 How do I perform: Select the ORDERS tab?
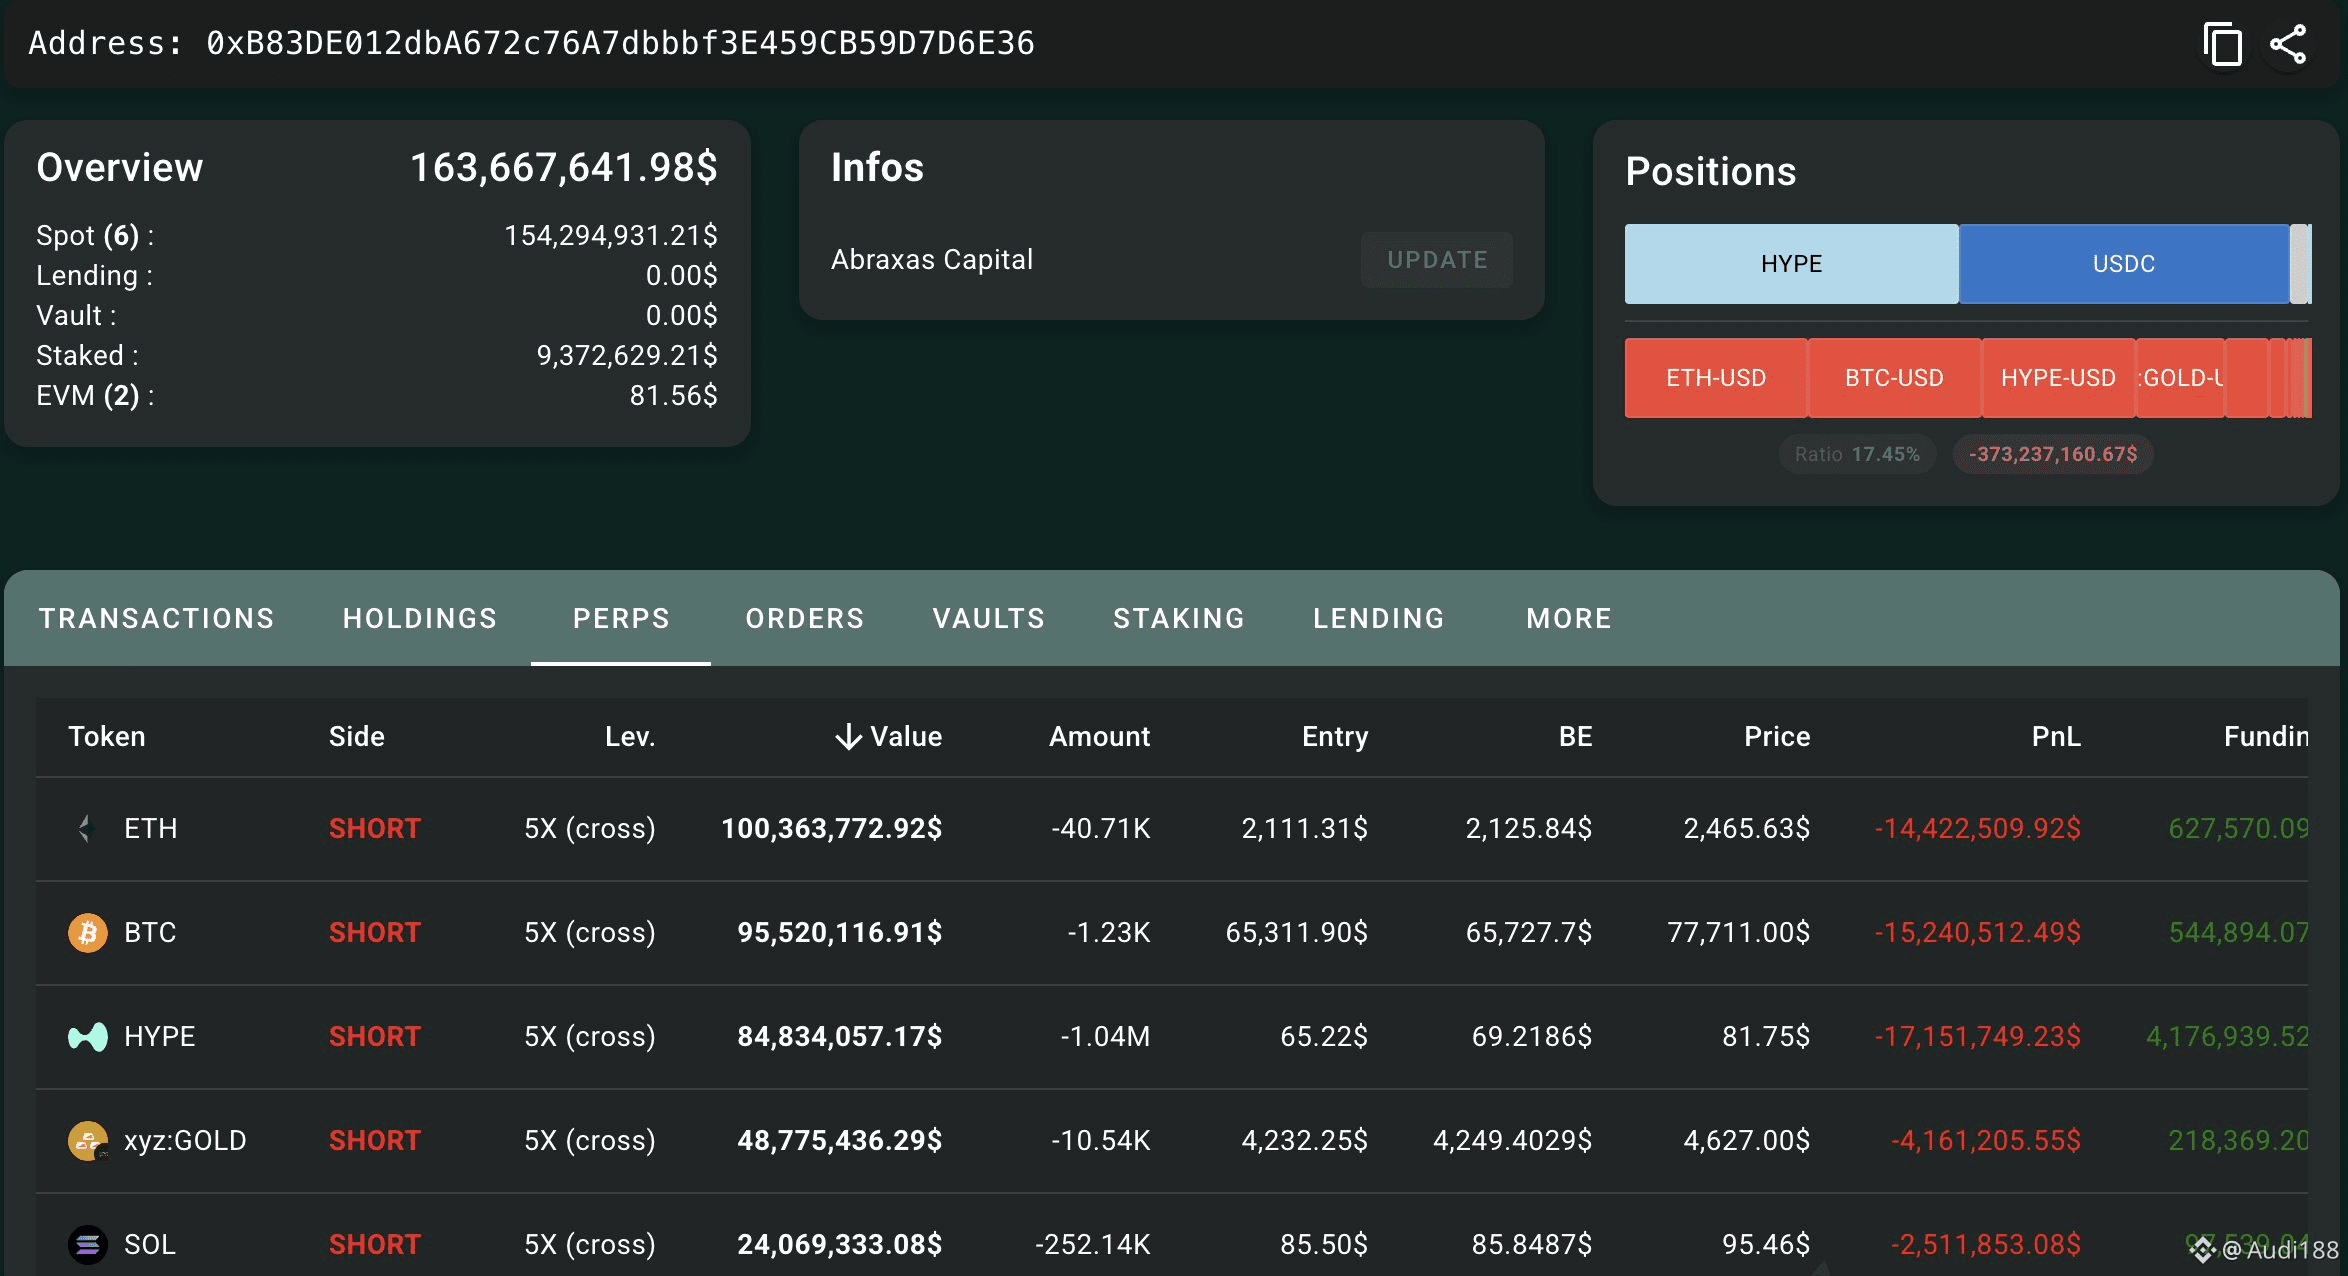805,618
